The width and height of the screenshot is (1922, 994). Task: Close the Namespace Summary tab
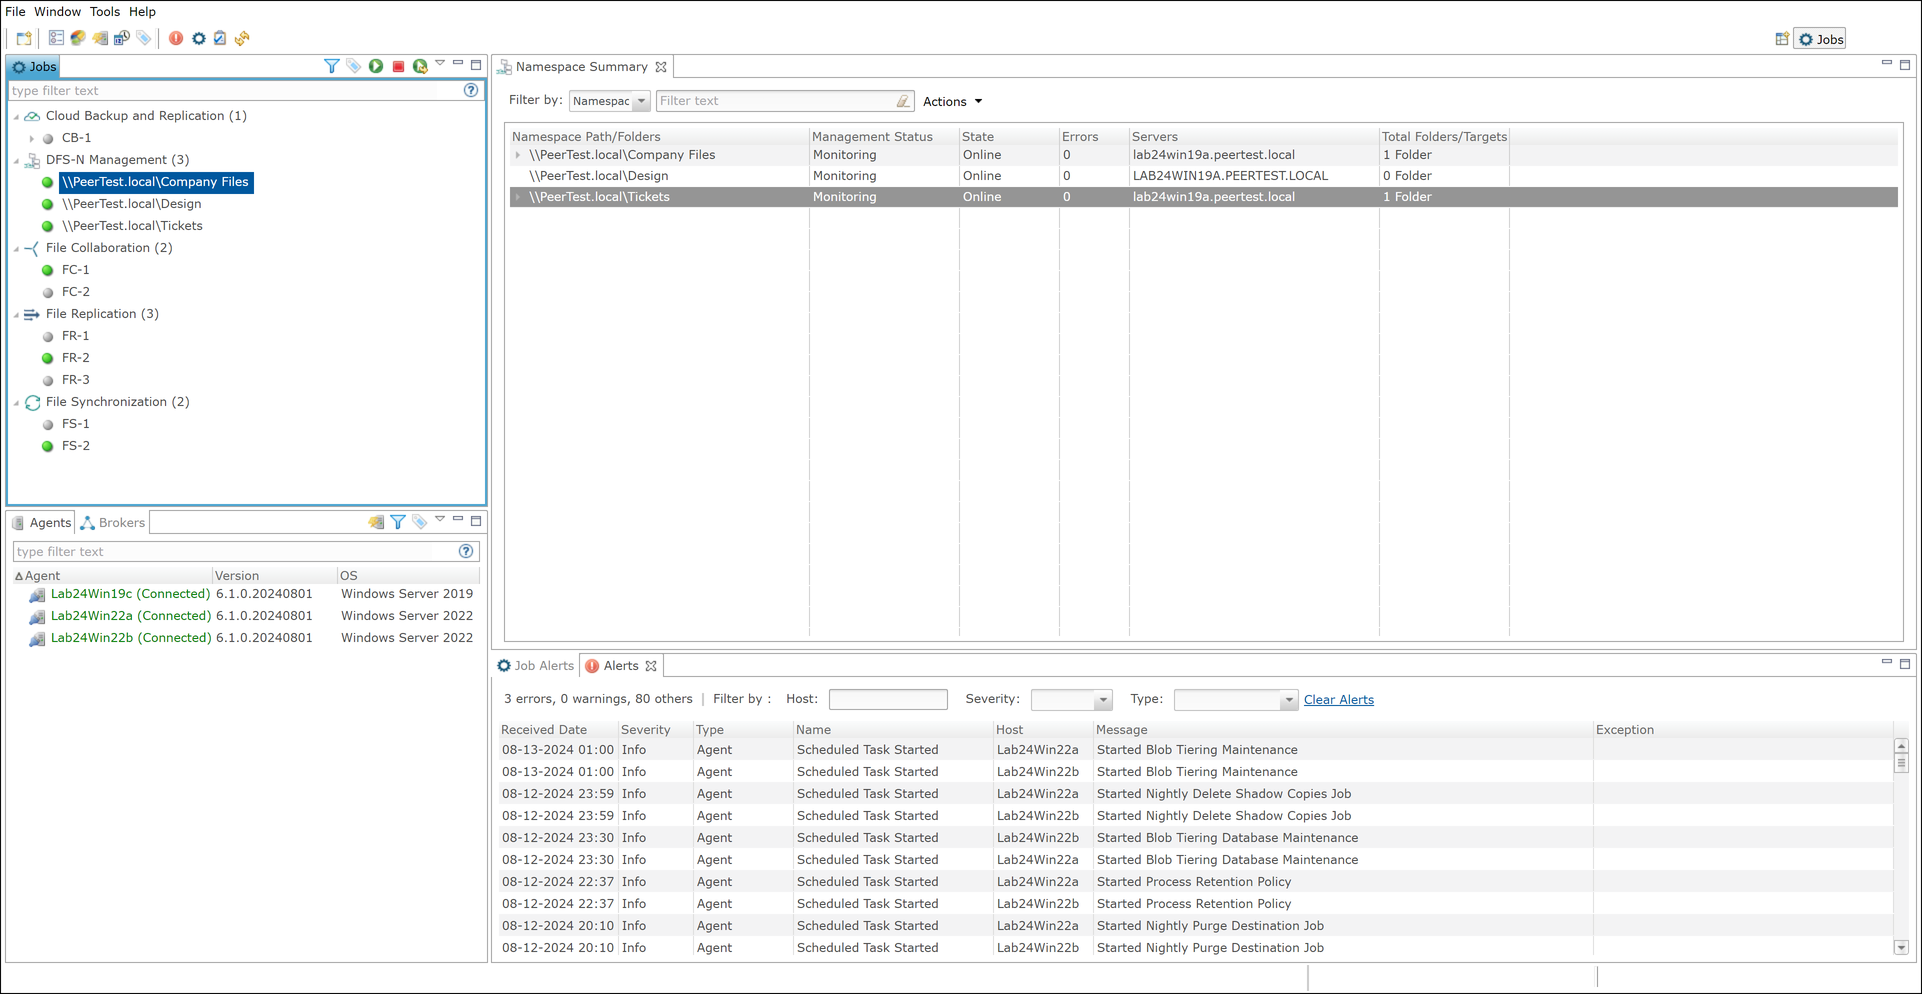661,67
